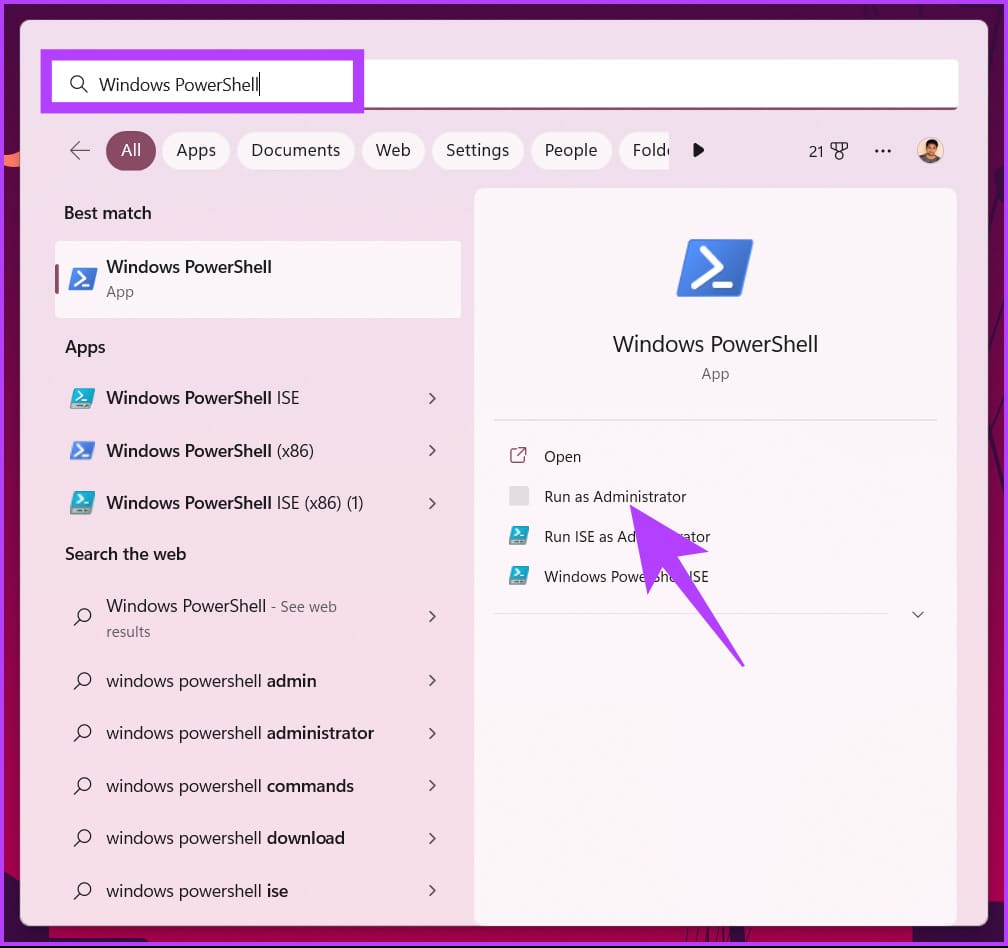
Task: Expand the Windows PowerShell ISE chevron
Action: pyautogui.click(x=432, y=398)
